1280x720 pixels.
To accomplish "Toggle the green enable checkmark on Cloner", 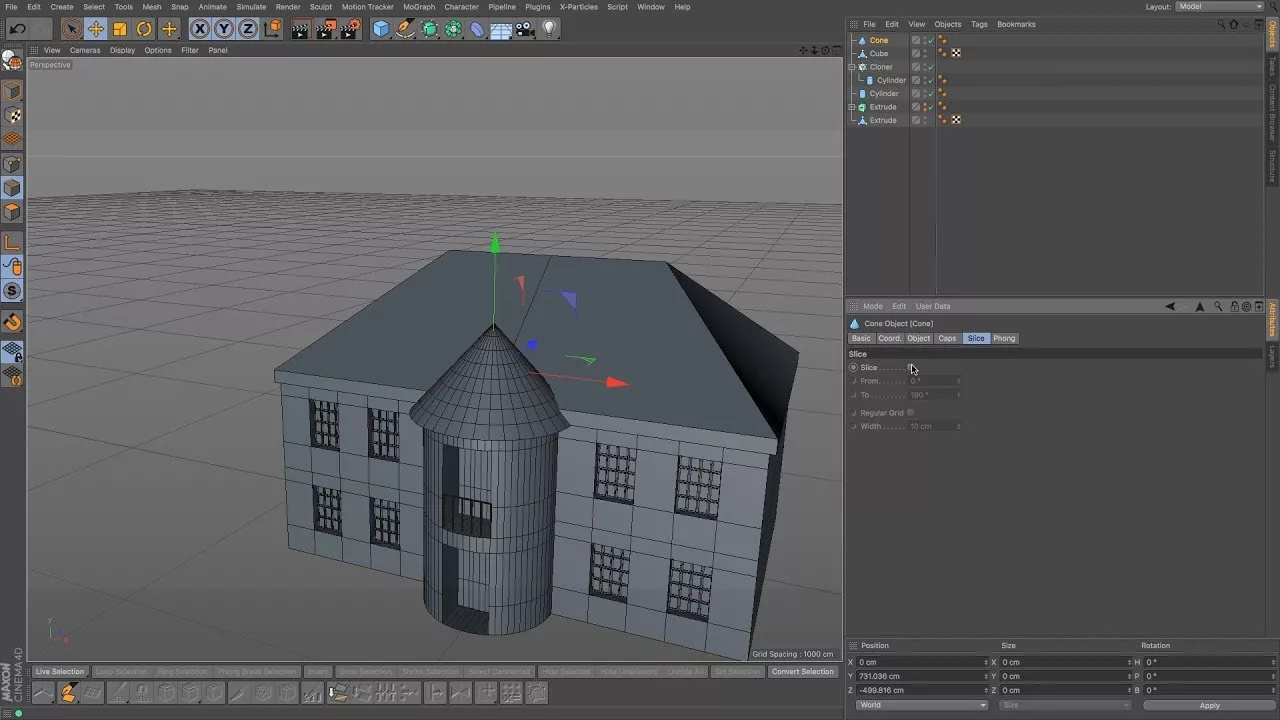I will (x=931, y=67).
